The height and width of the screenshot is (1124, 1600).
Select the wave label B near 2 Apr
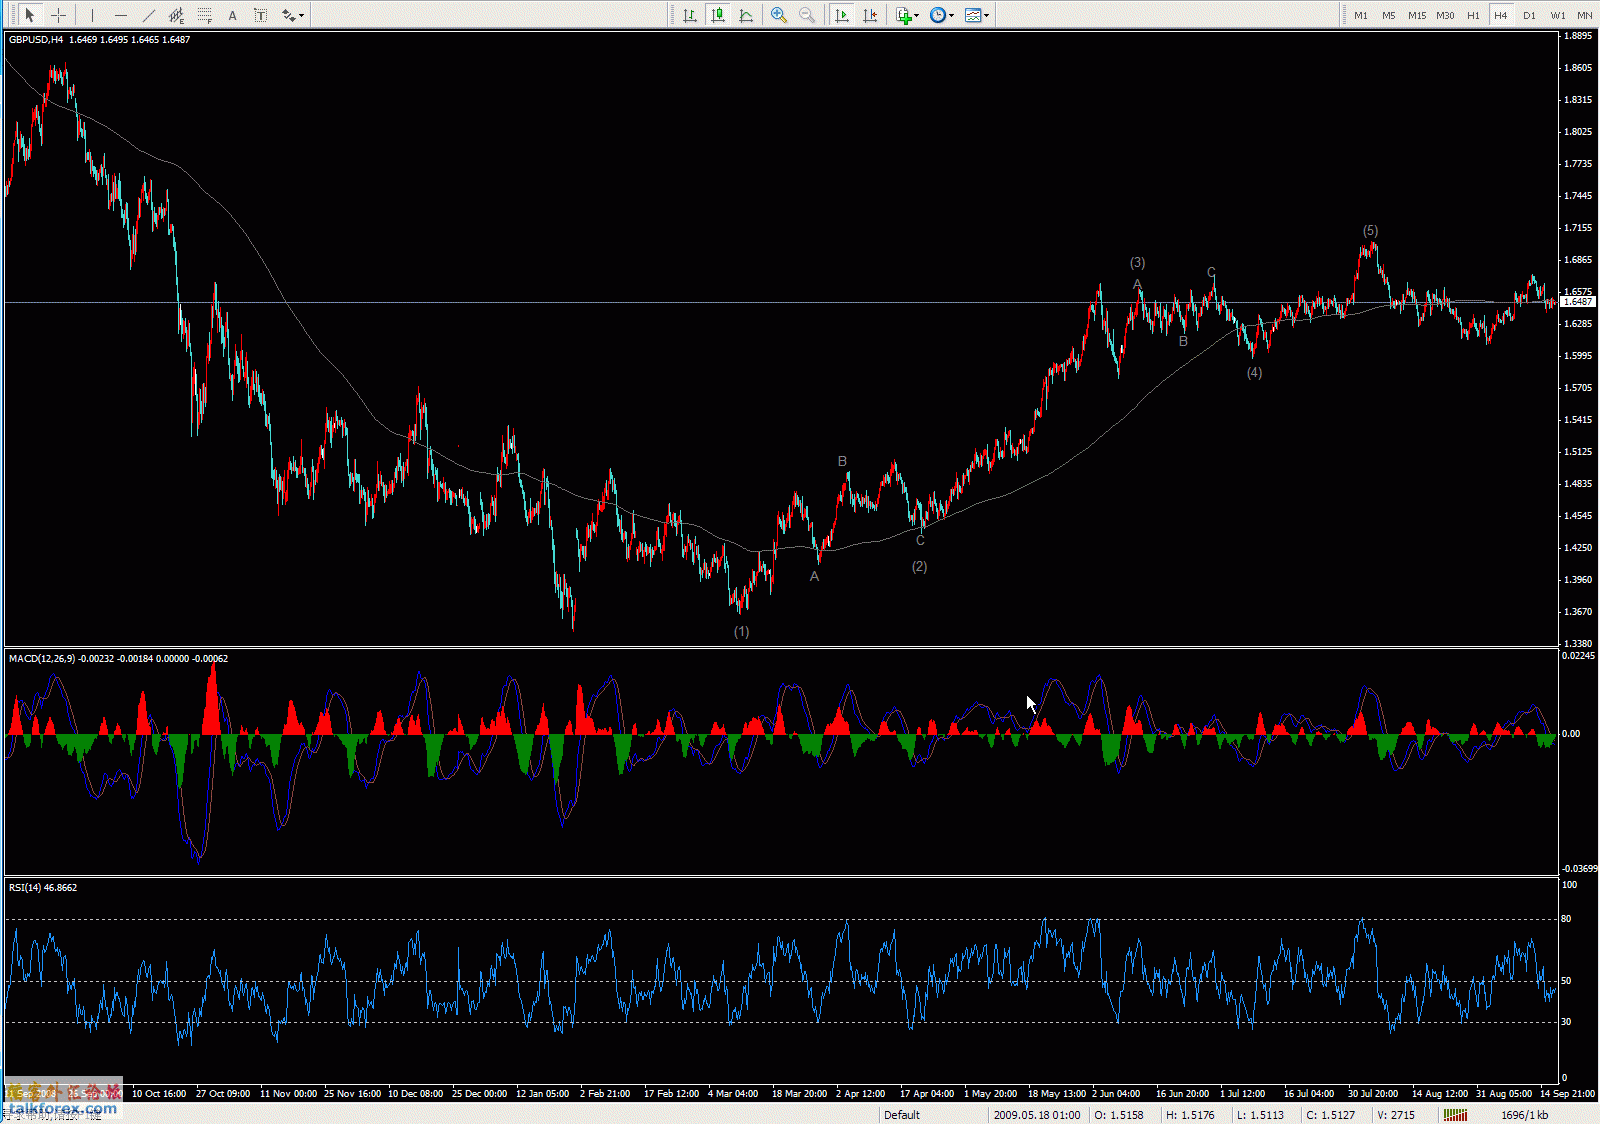coord(842,462)
